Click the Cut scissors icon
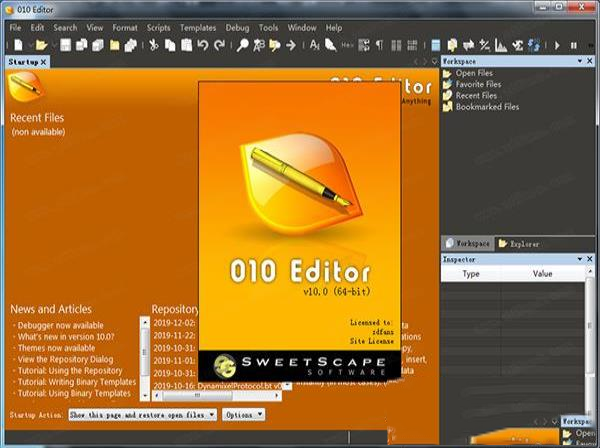The image size is (600, 448). click(154, 45)
